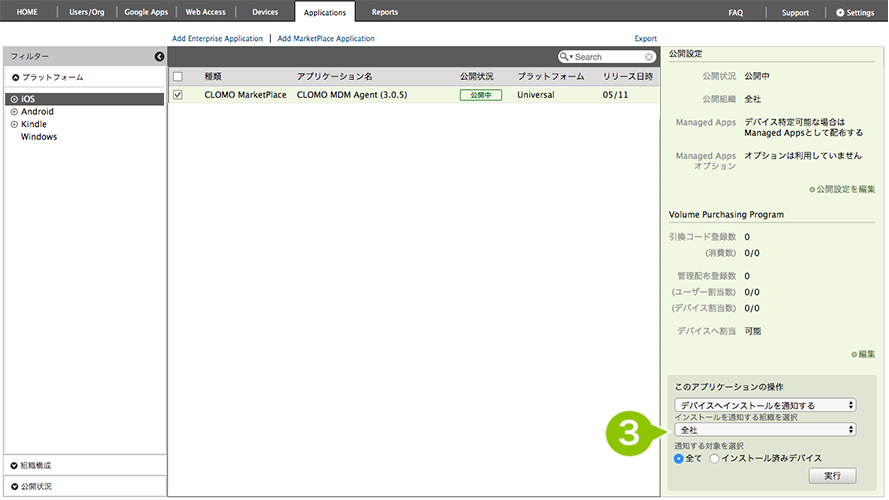The width and height of the screenshot is (889, 500).
Task: Select the インストール済みデバイス radio button
Action: (714, 458)
